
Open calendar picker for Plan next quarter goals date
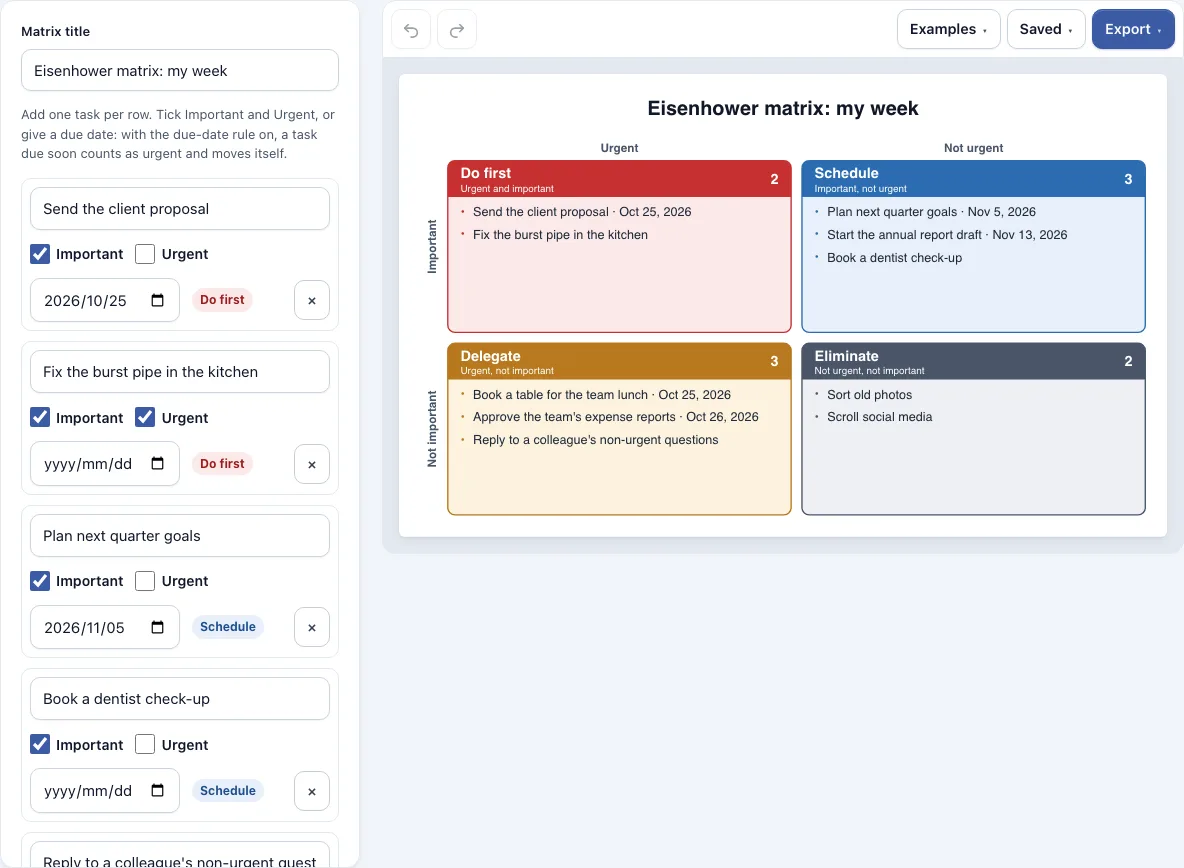pyautogui.click(x=157, y=627)
